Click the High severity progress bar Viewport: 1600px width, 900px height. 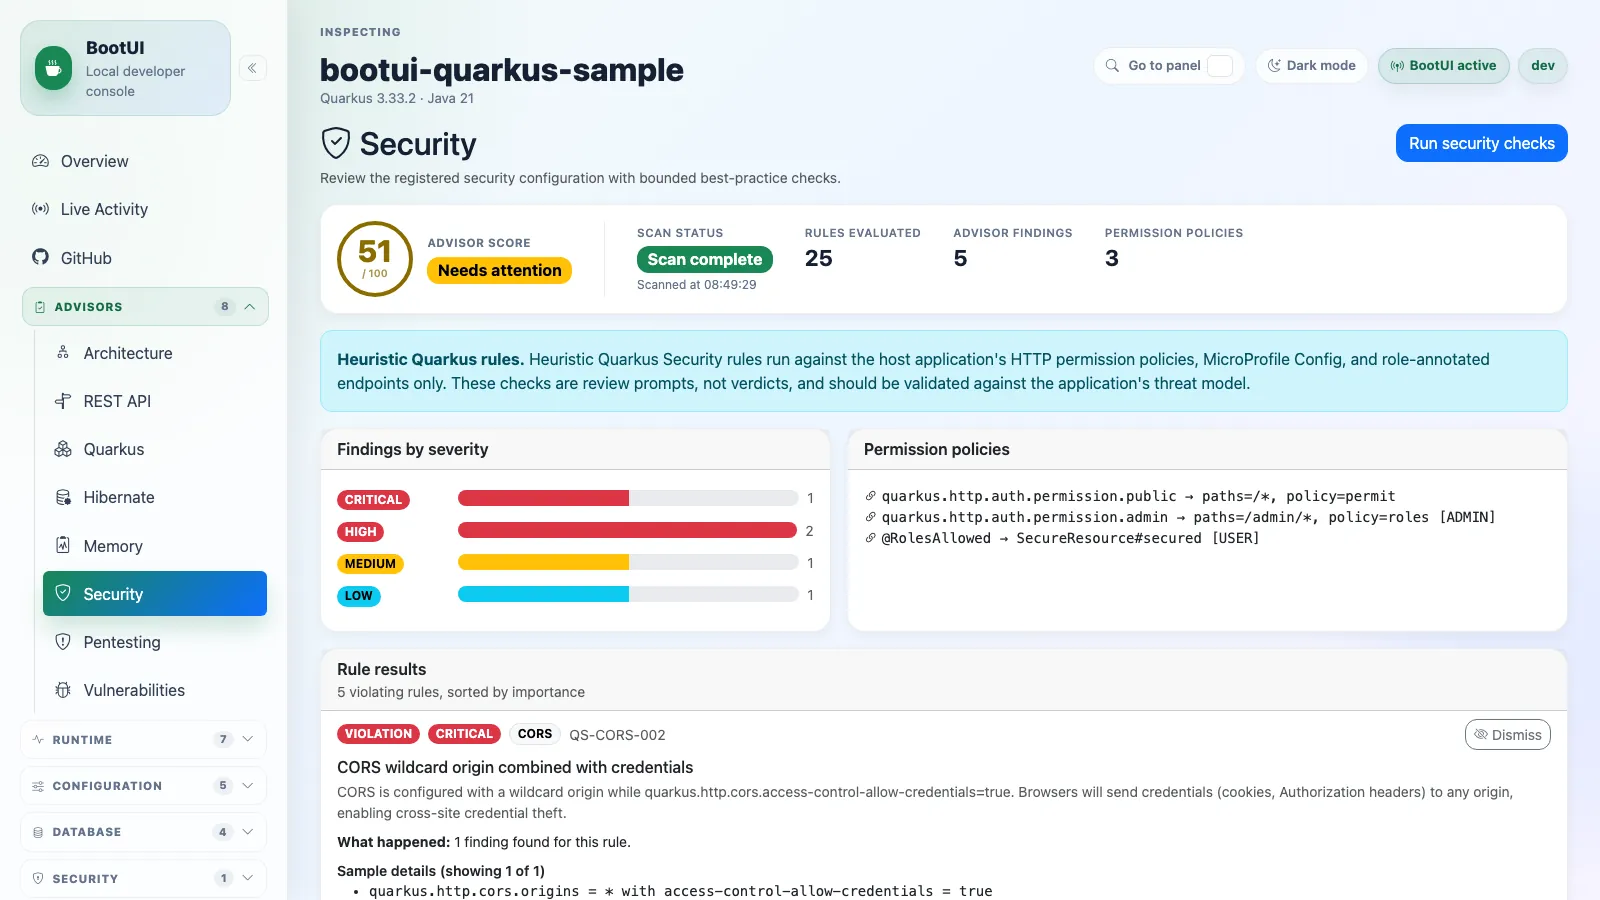coord(628,530)
